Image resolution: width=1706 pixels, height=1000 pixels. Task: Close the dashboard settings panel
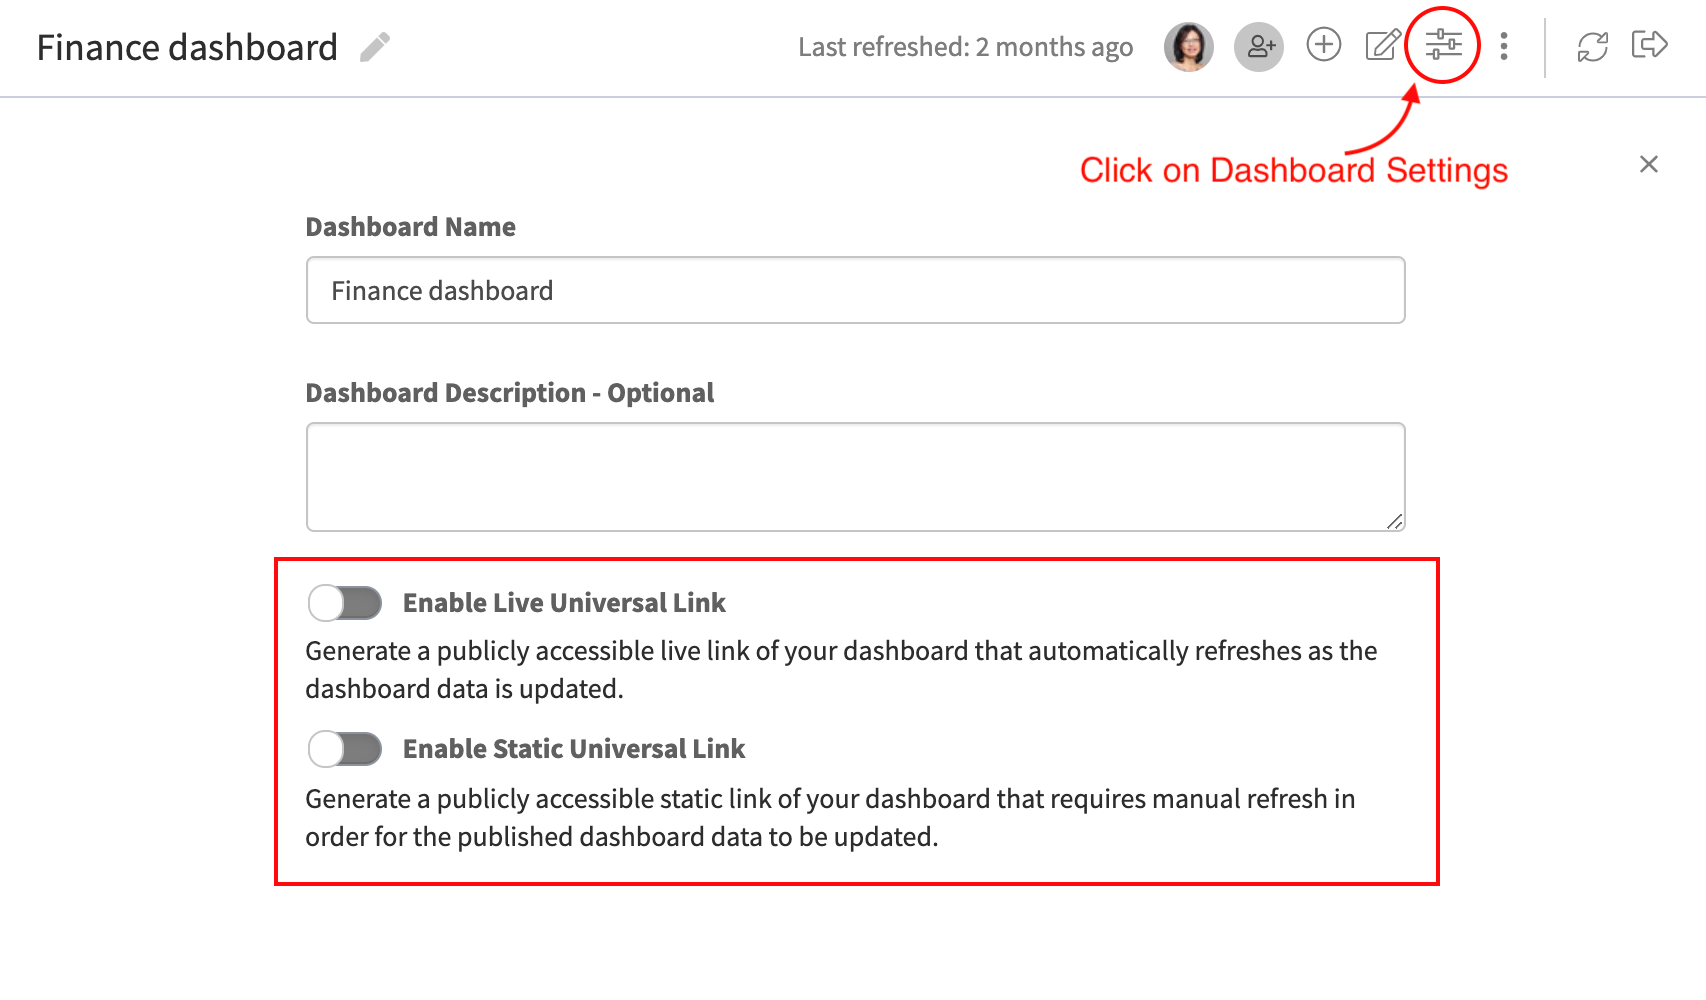[x=1649, y=164]
